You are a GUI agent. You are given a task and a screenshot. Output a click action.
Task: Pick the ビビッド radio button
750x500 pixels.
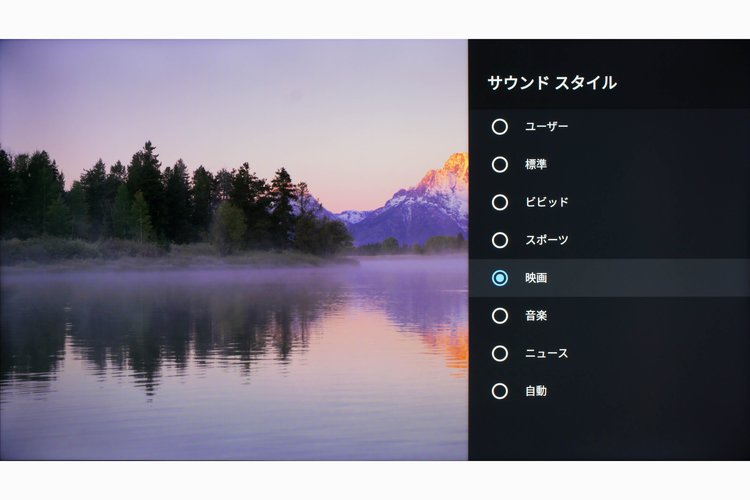coord(500,202)
